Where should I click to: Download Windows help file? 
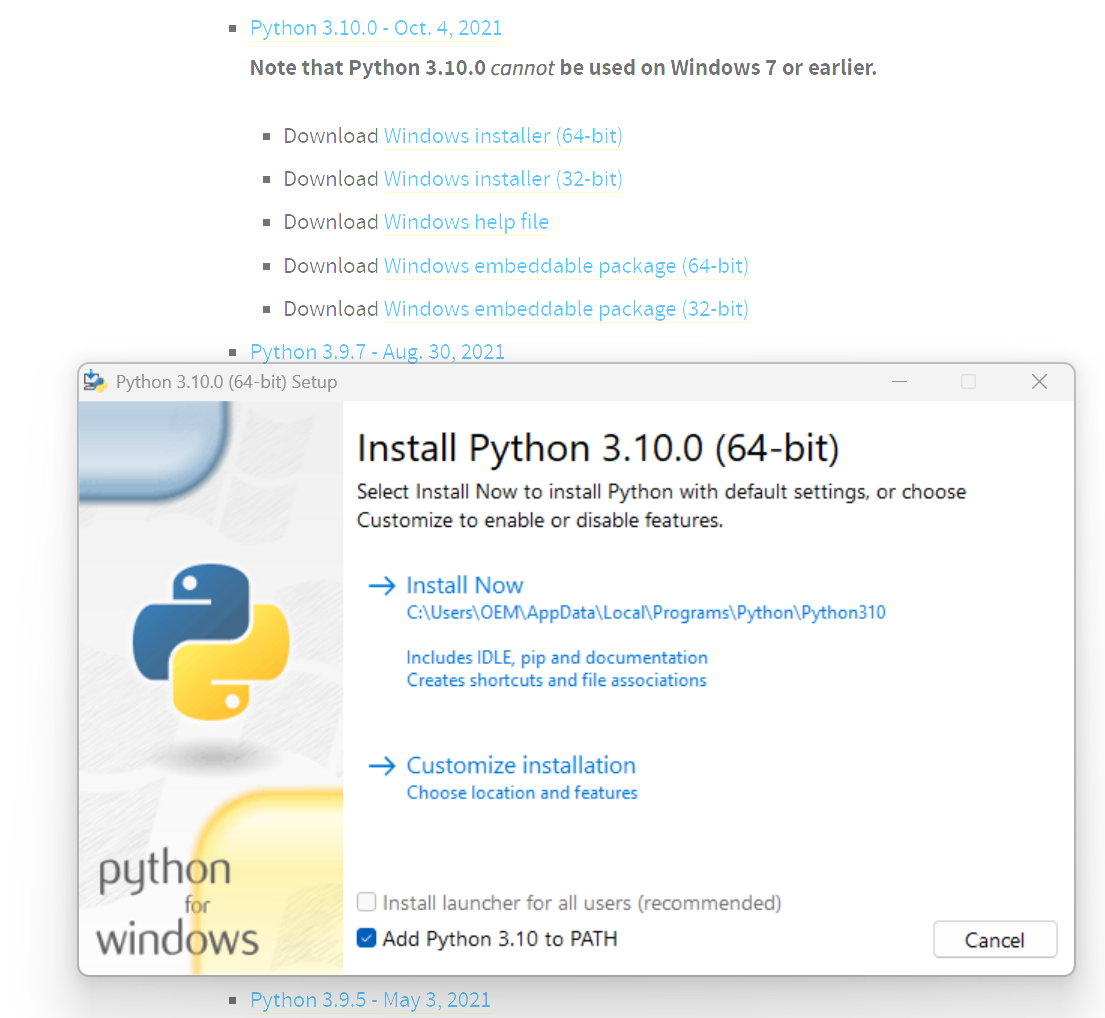point(466,222)
